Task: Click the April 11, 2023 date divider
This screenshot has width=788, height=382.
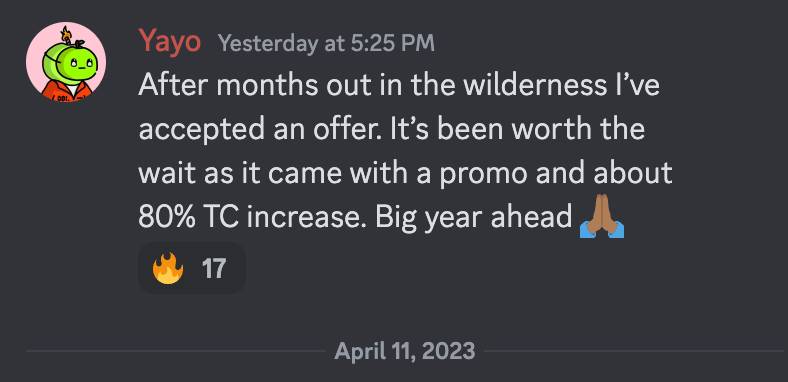Action: [405, 350]
